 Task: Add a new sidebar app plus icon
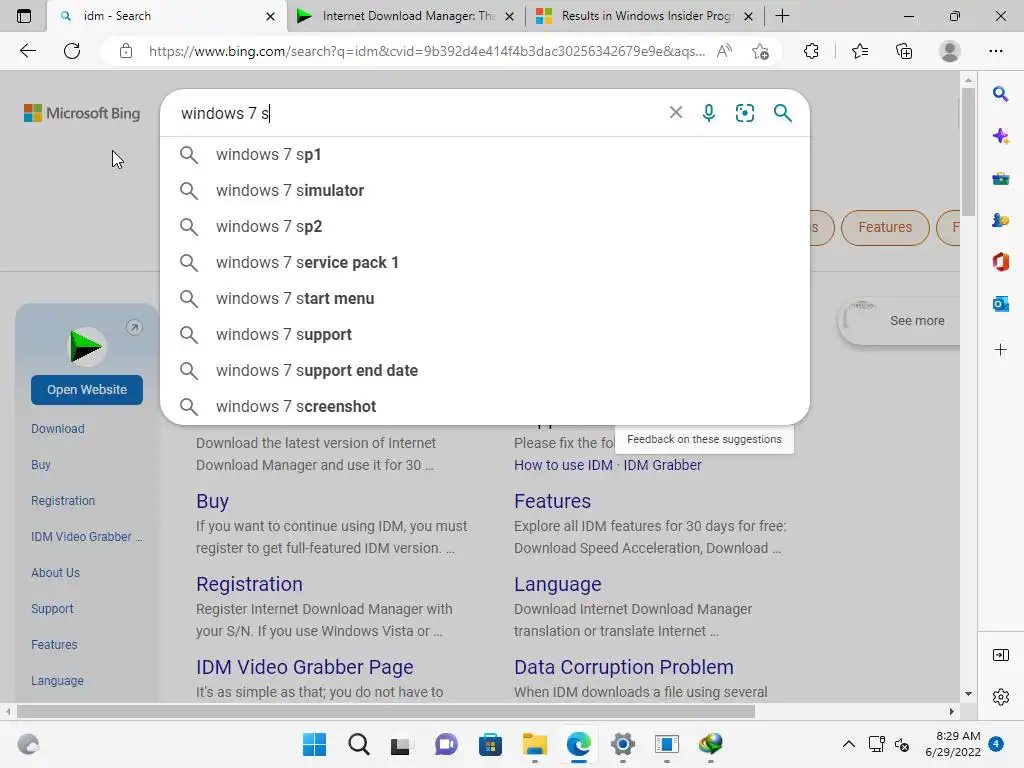click(1000, 349)
